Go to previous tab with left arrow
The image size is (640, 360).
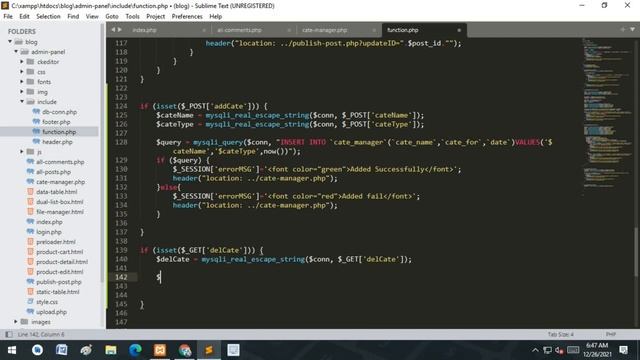point(113,29)
